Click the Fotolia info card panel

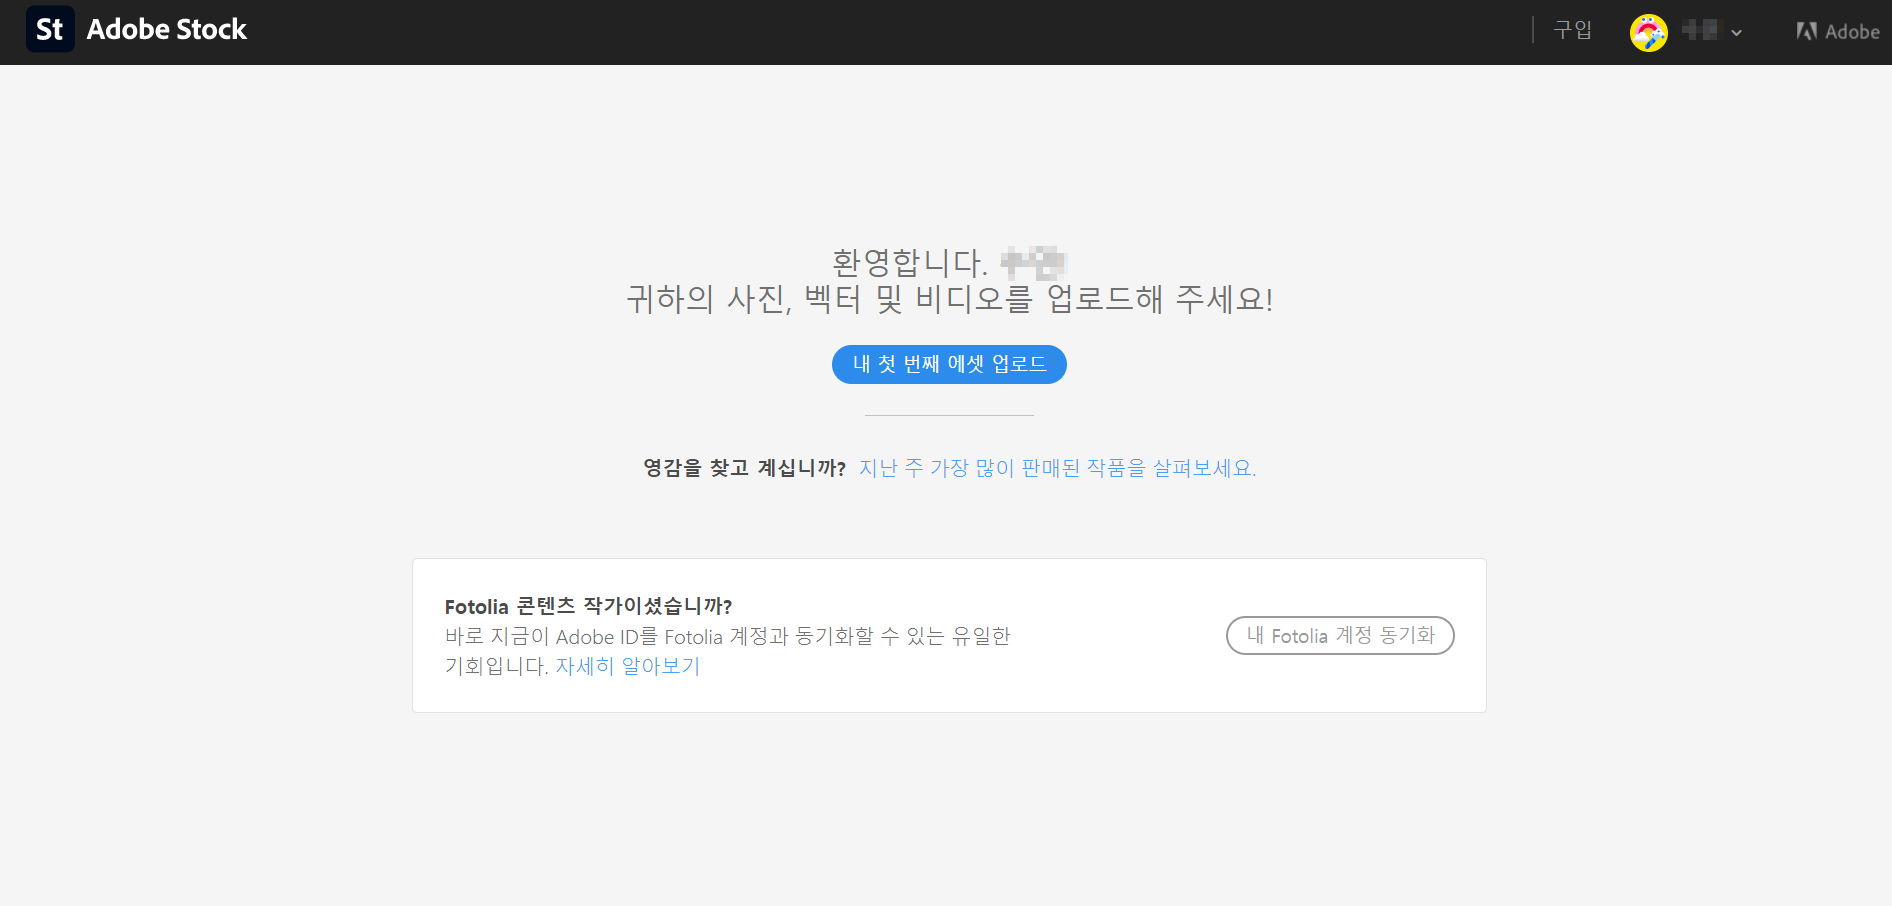pos(948,635)
